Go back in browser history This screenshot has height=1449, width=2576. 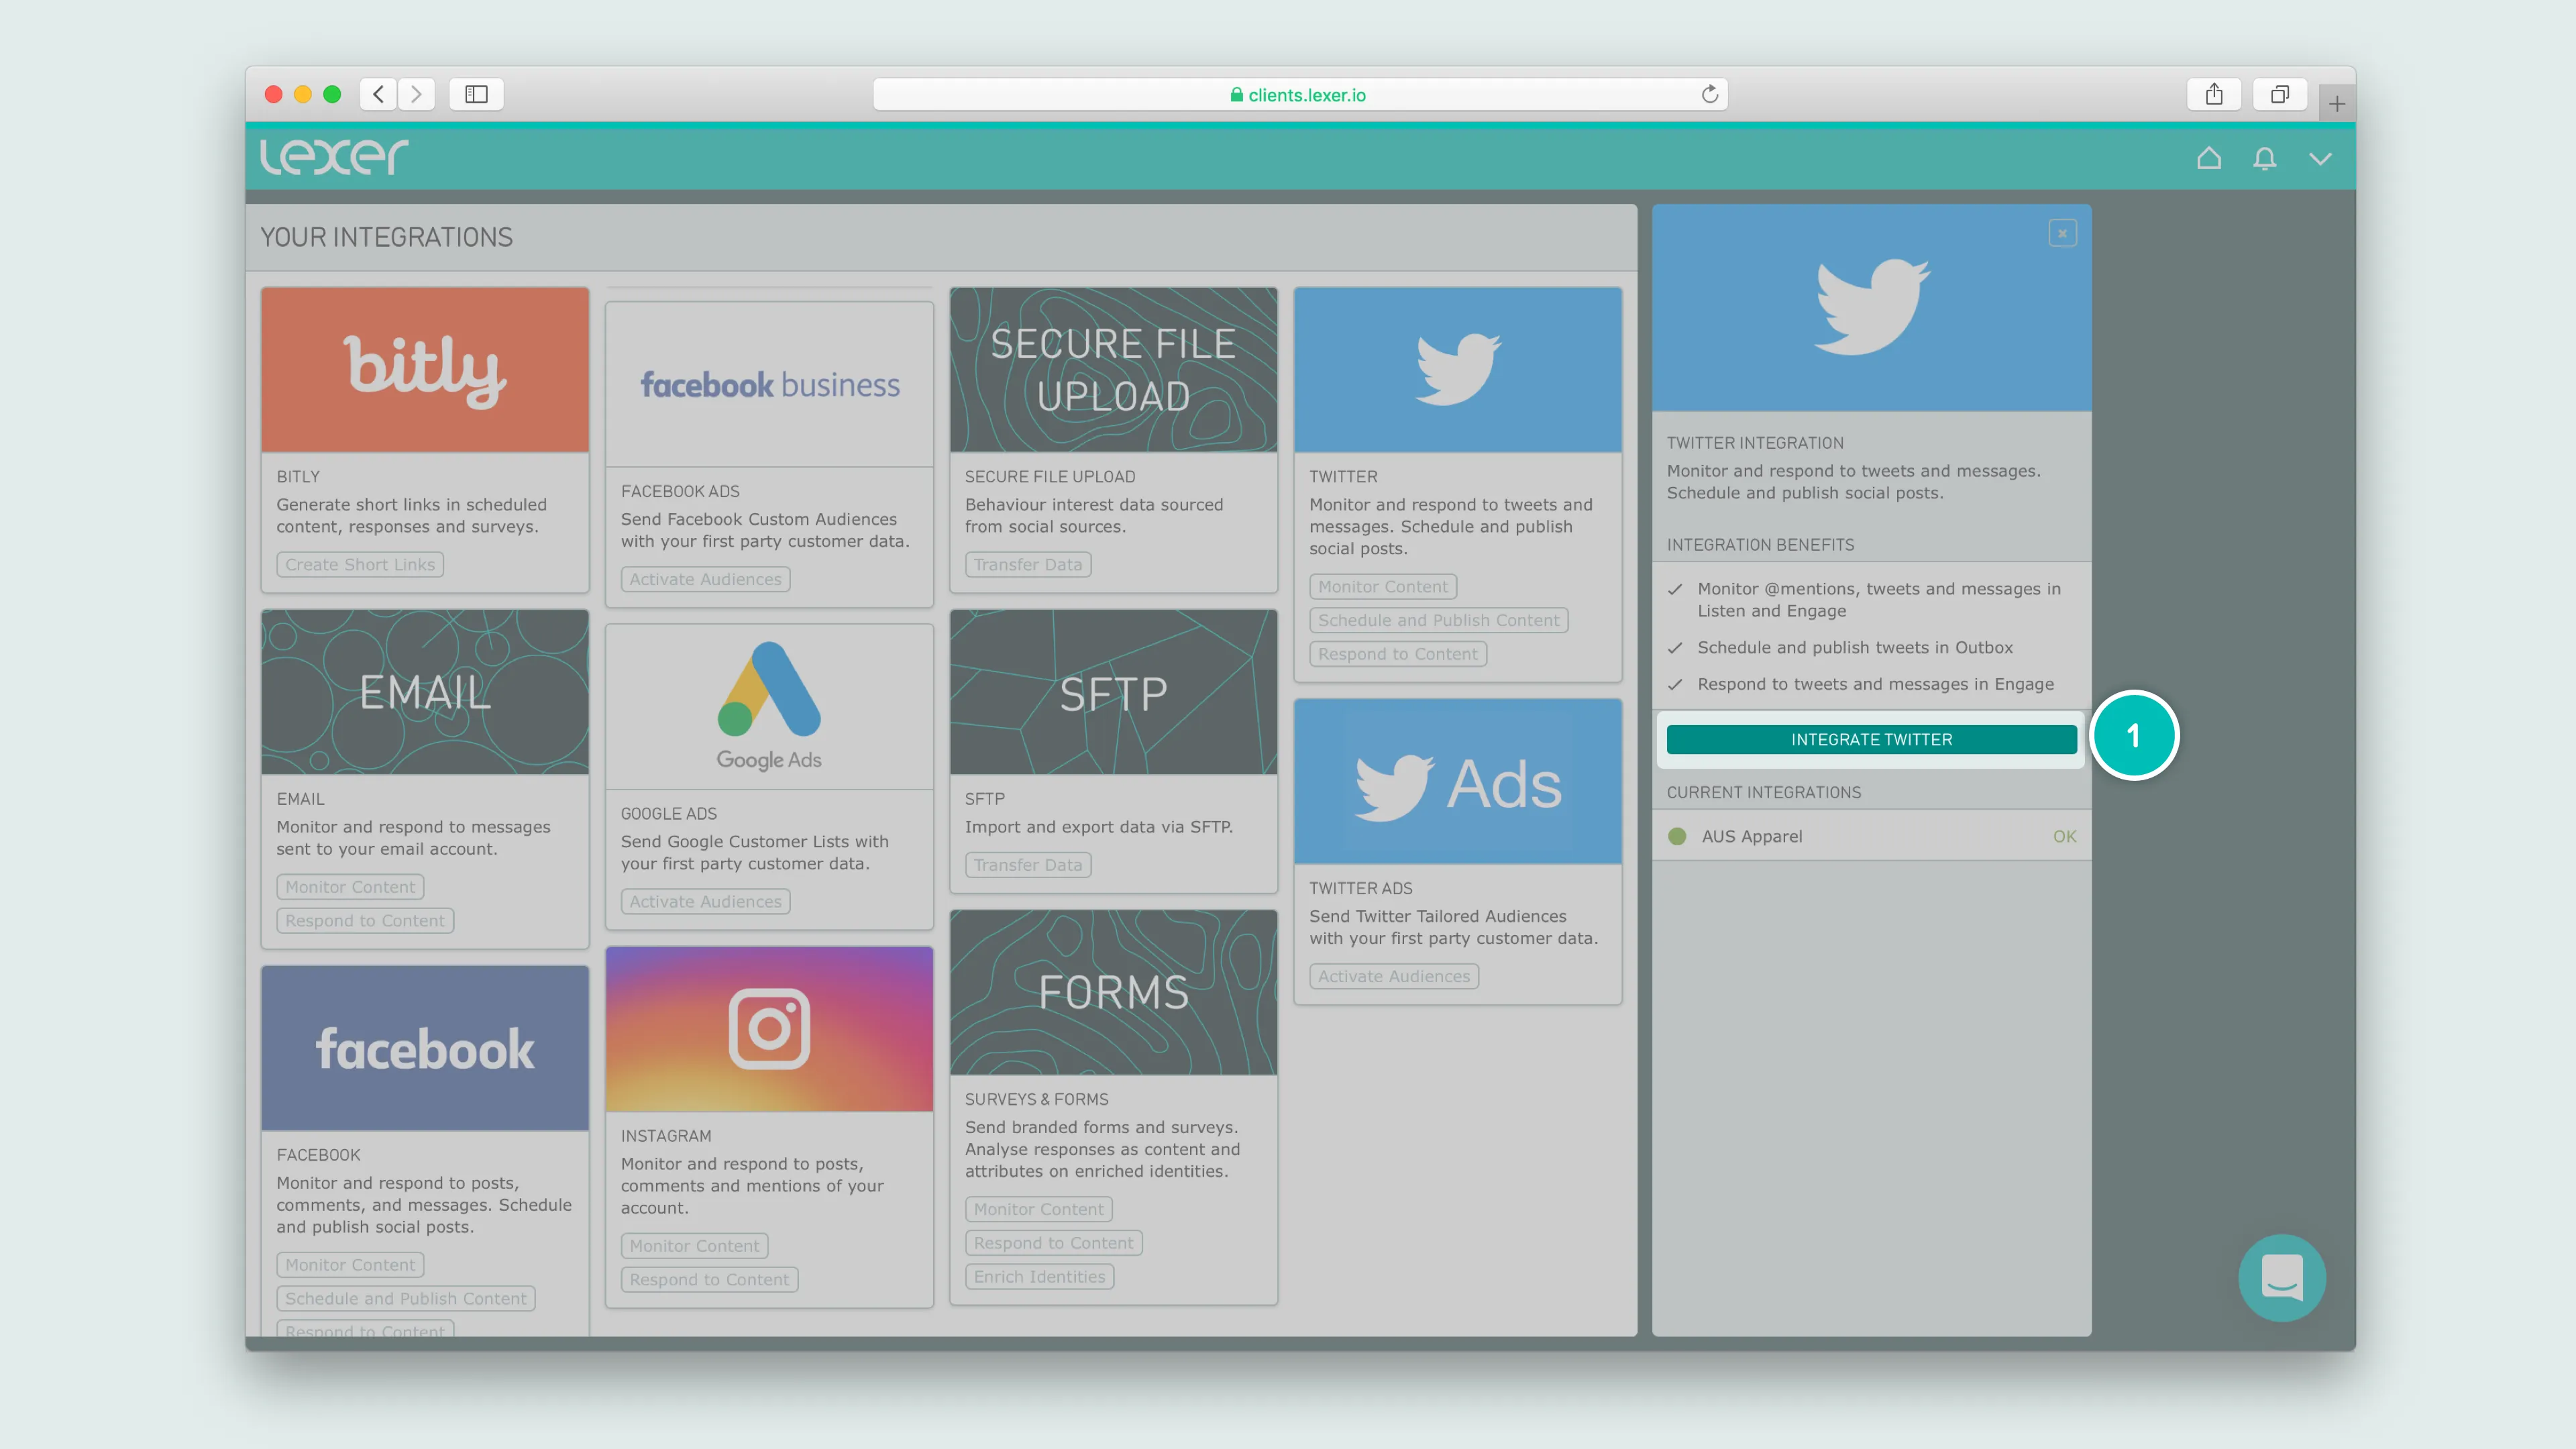coord(378,94)
